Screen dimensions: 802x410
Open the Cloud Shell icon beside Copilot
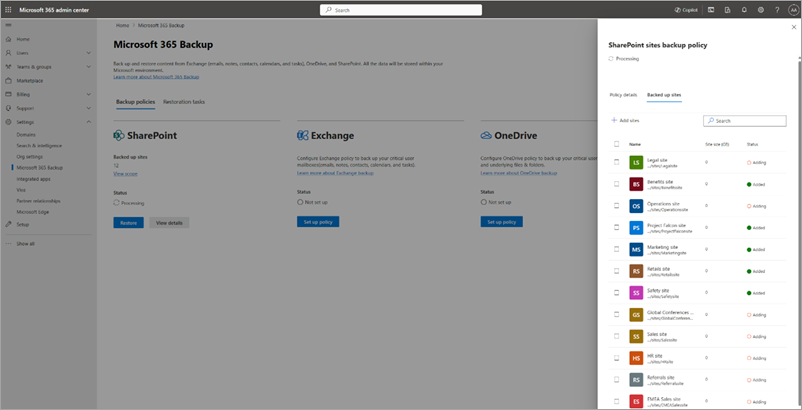711,10
